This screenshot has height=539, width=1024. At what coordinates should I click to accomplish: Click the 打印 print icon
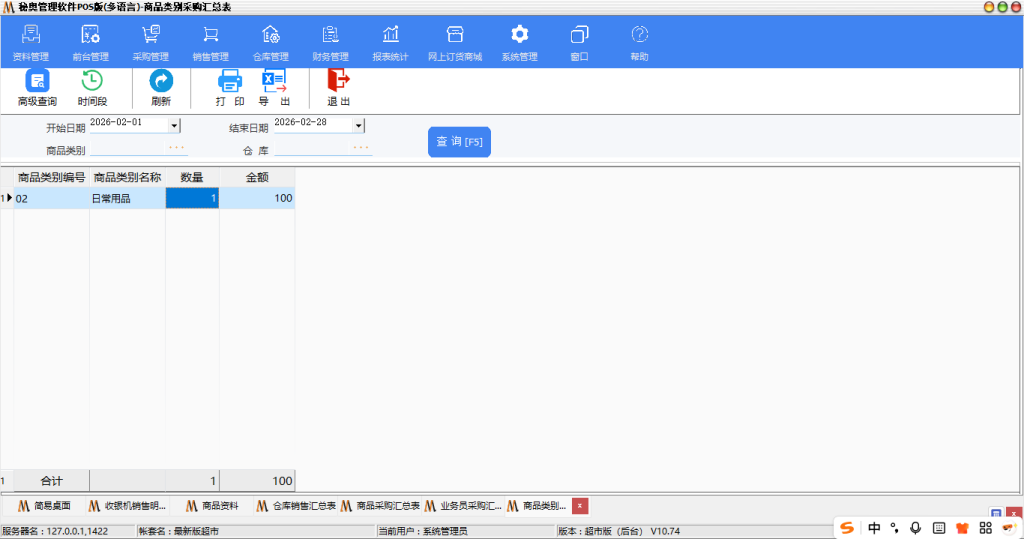click(x=230, y=88)
